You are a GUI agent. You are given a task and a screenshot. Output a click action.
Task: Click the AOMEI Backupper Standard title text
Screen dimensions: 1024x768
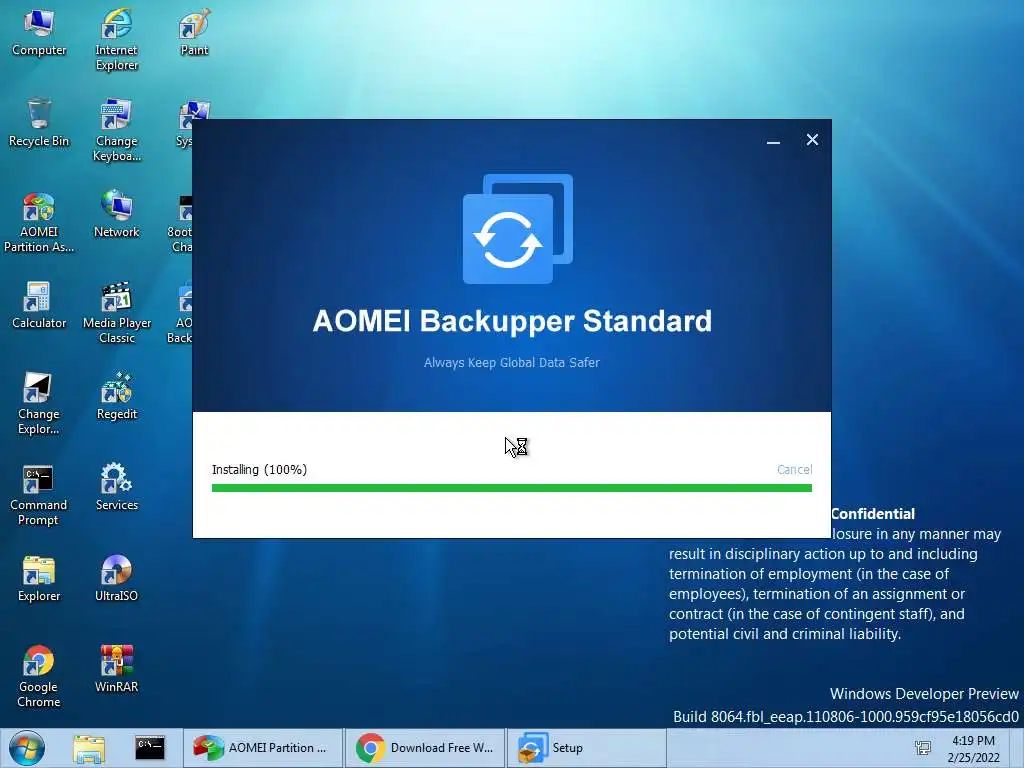click(x=512, y=321)
